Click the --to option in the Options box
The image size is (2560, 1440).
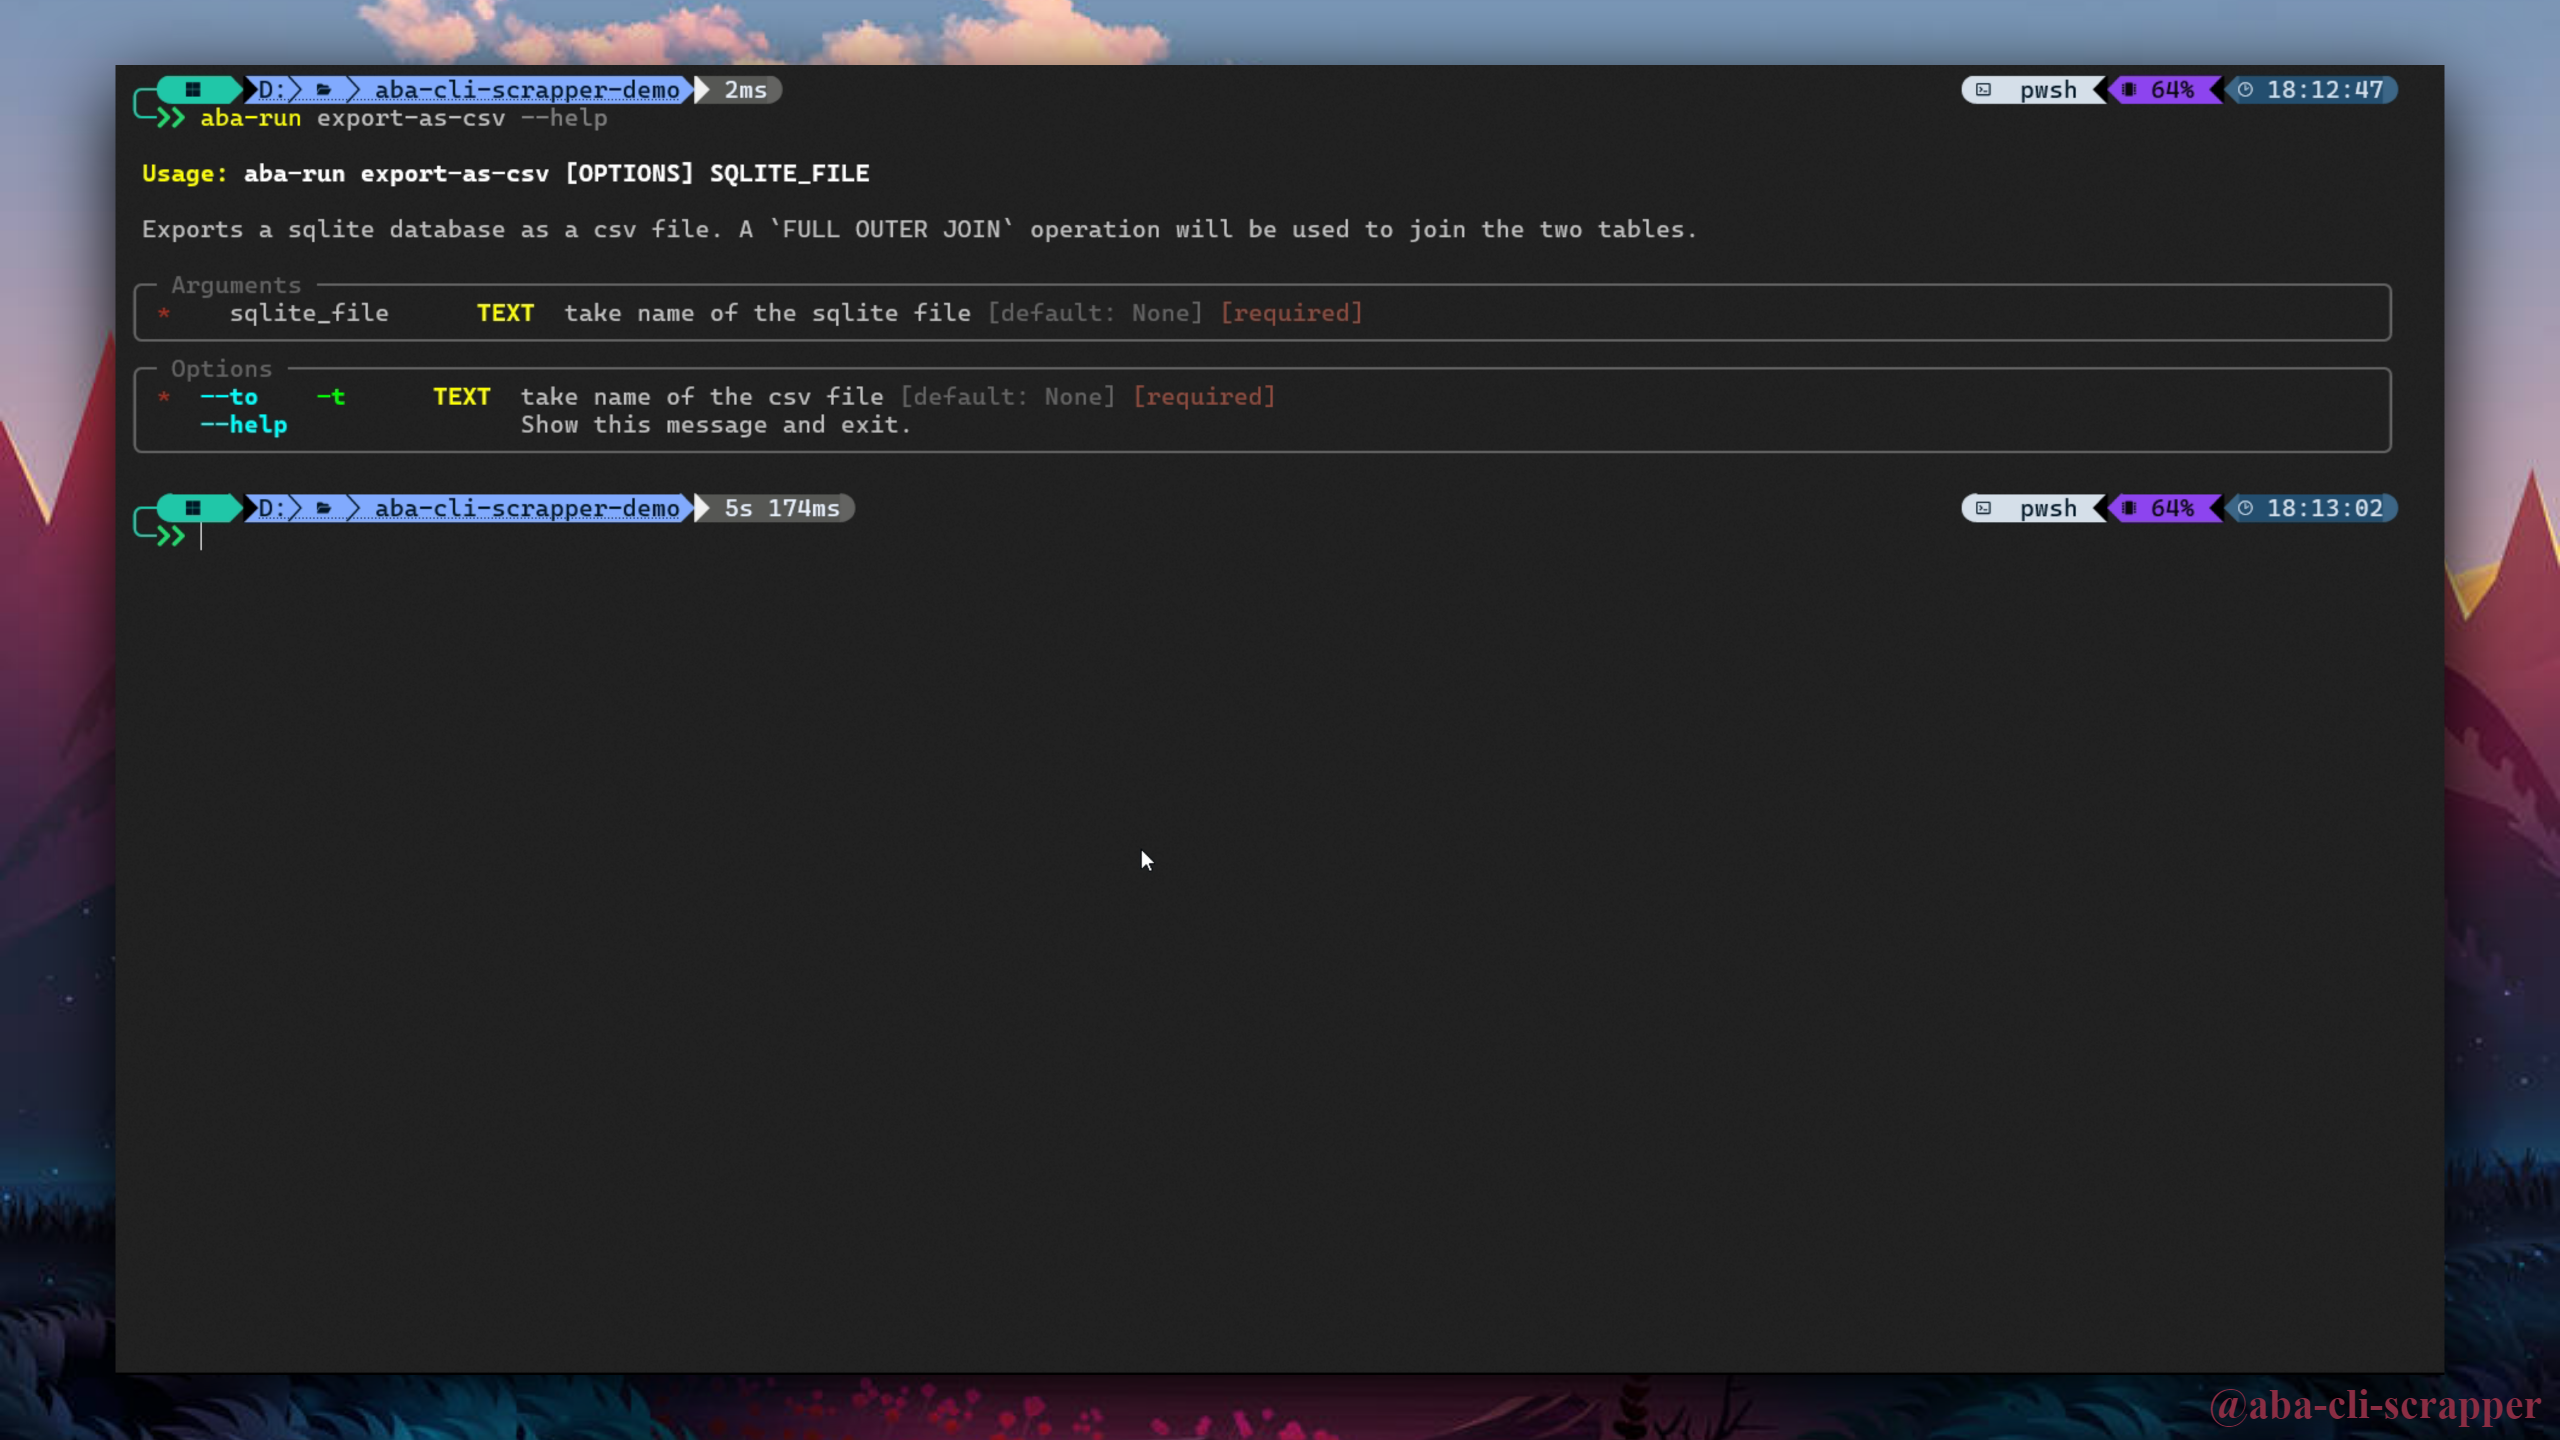[x=228, y=396]
